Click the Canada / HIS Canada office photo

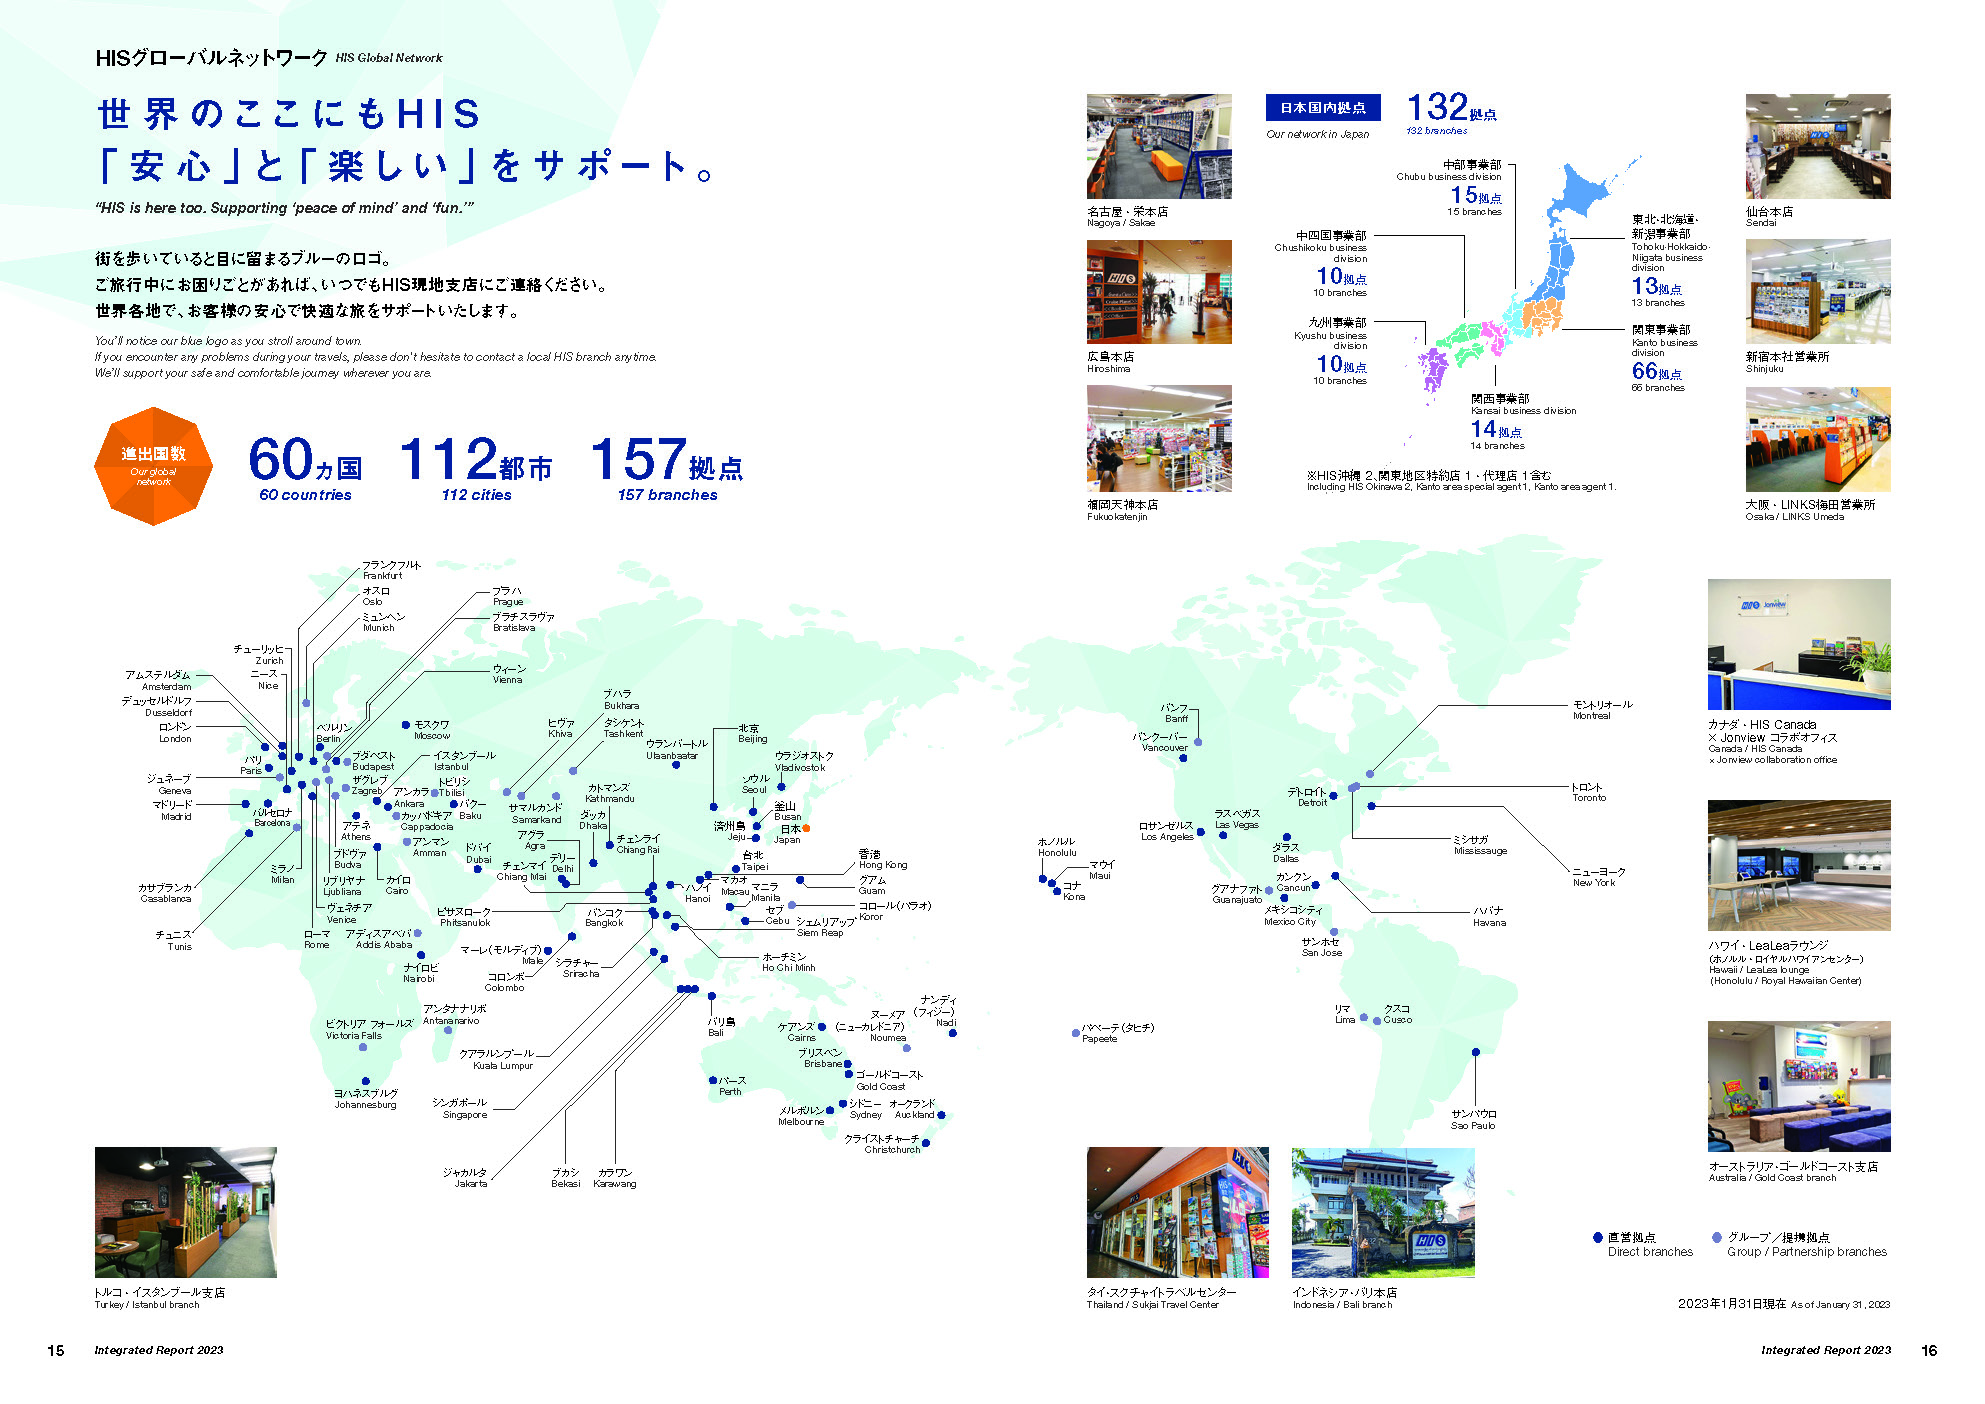(x=1799, y=644)
